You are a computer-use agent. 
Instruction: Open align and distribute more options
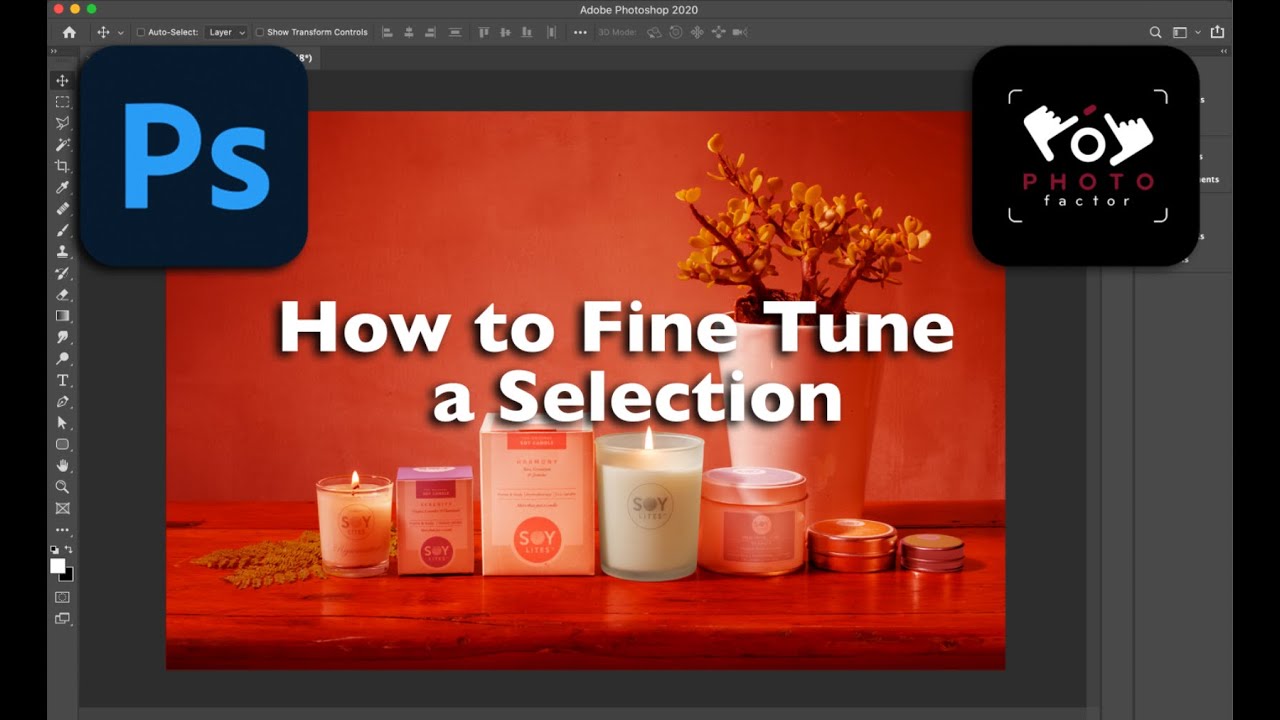tap(580, 32)
